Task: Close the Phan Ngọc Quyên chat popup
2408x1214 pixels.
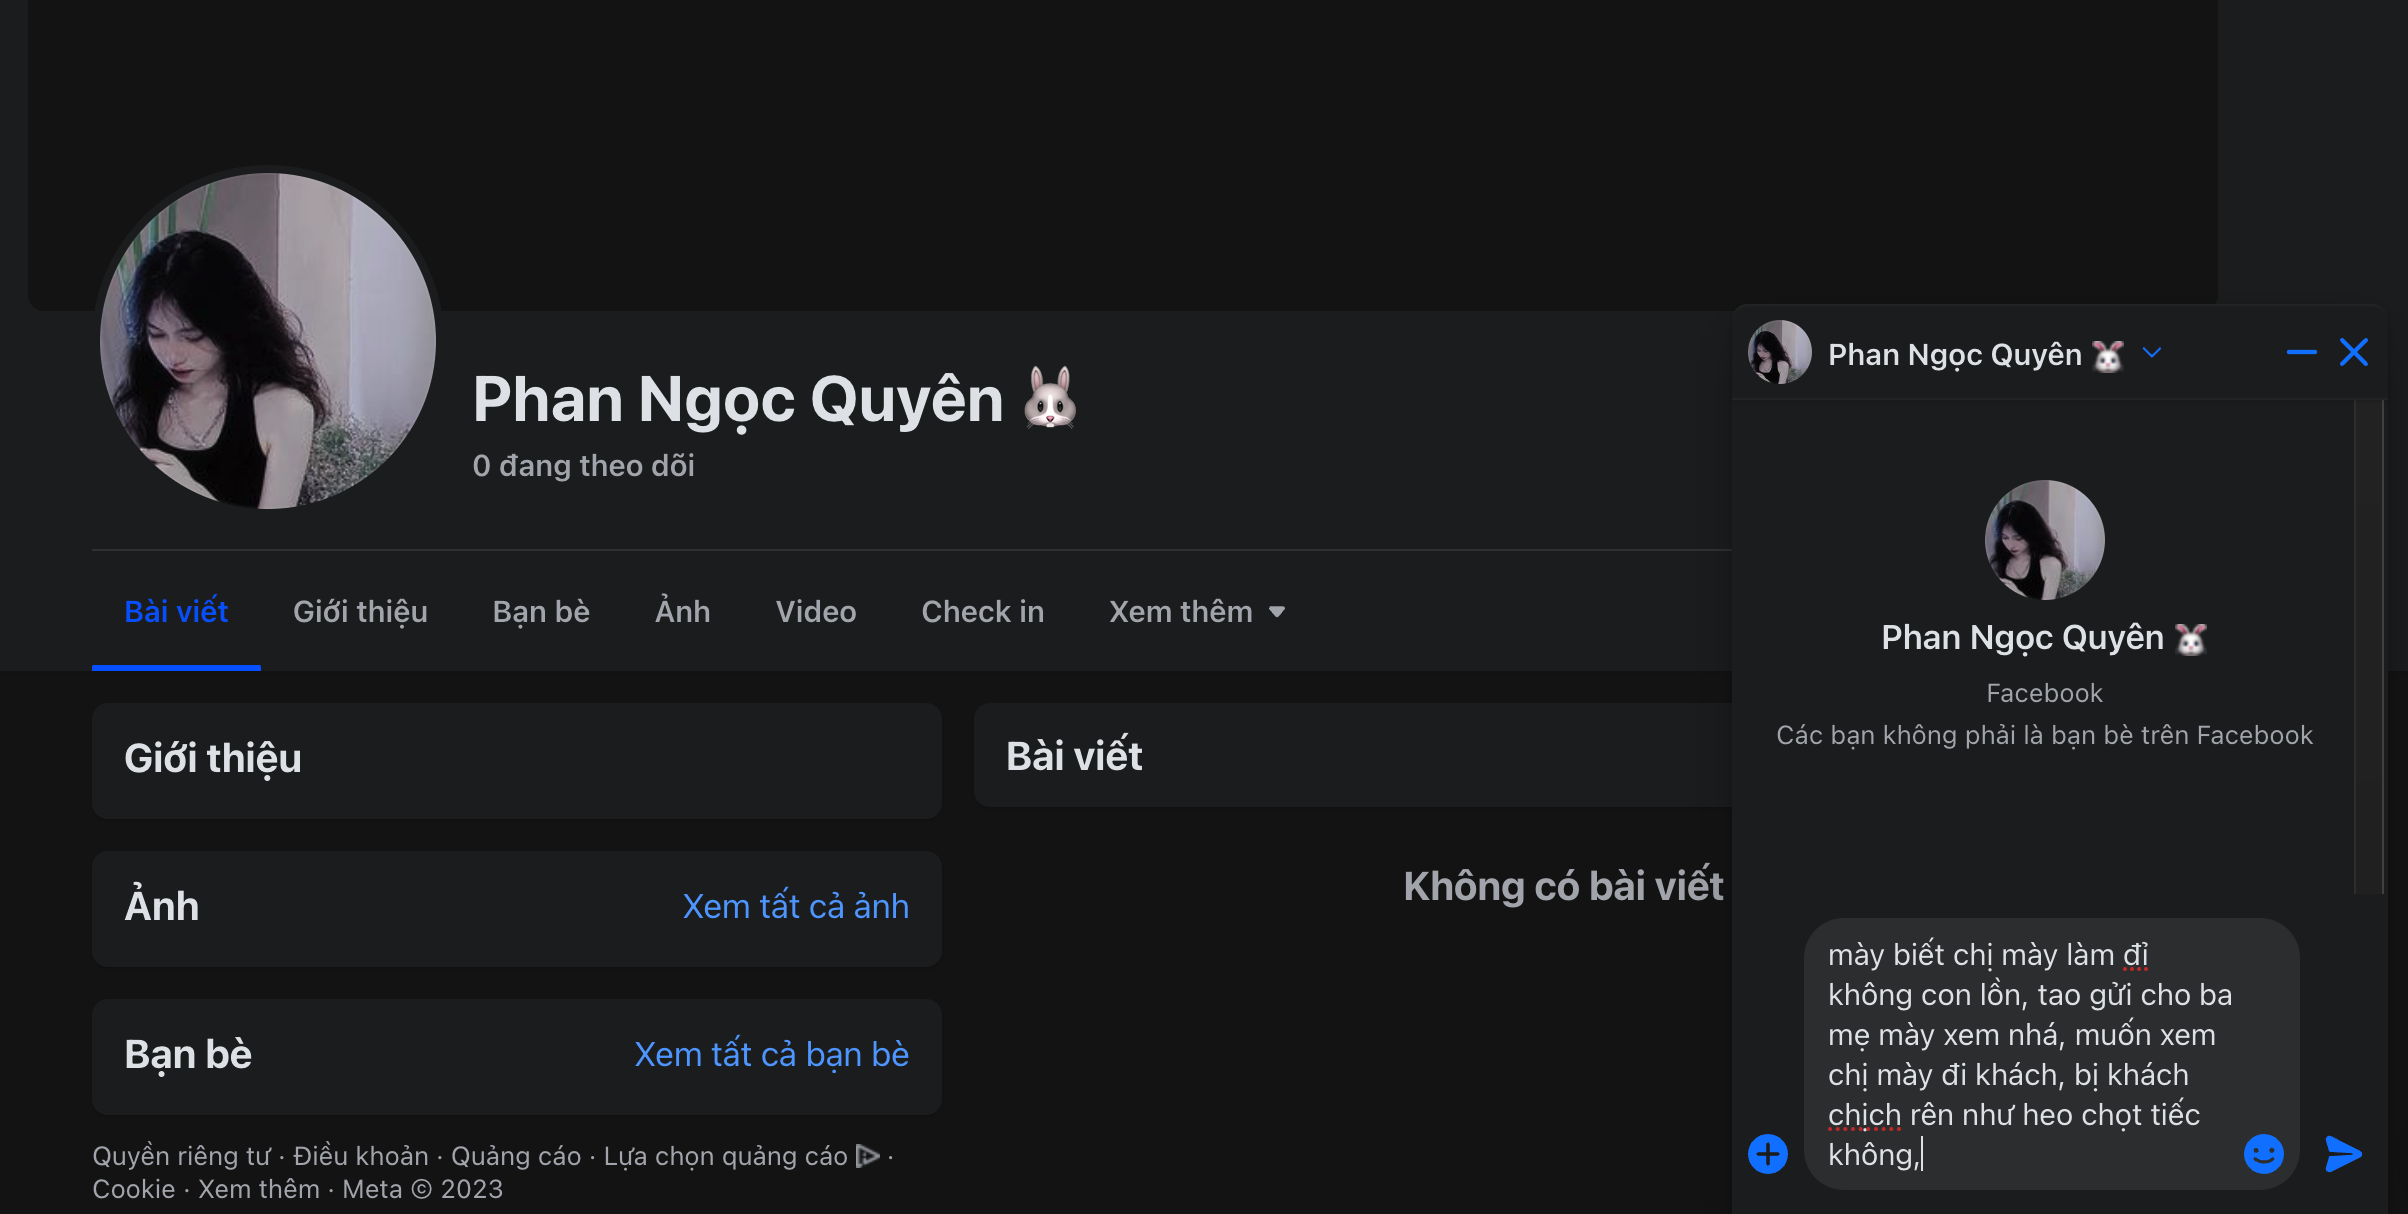Action: (x=2354, y=352)
